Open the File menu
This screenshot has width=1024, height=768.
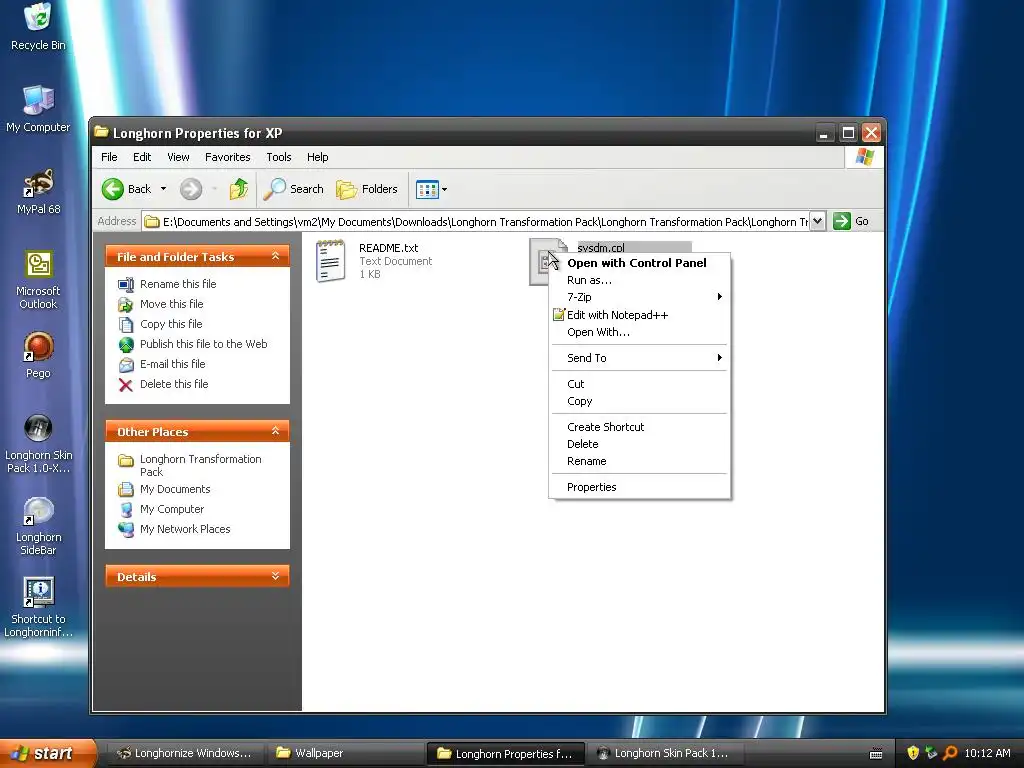(109, 157)
